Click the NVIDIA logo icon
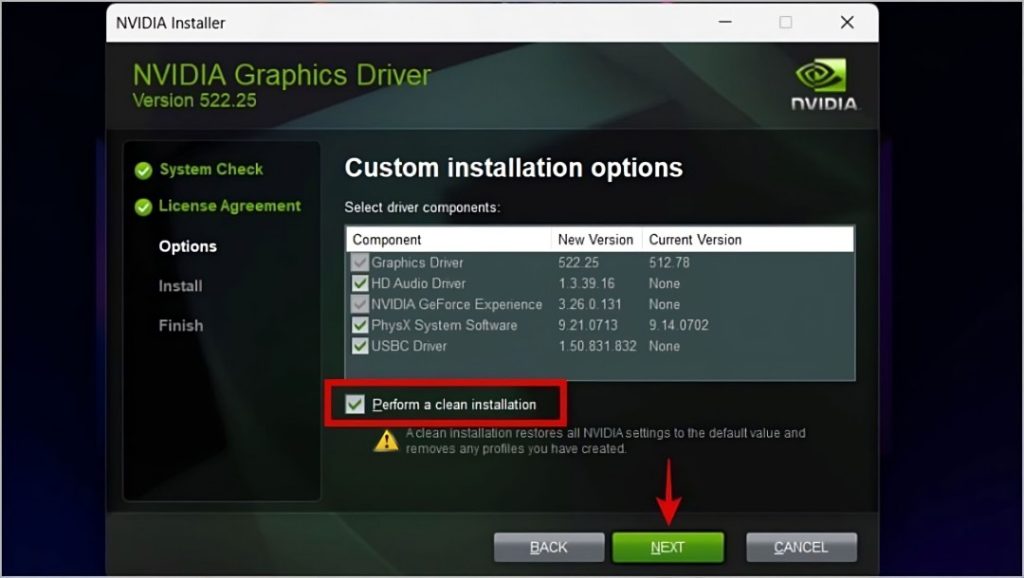Screen dimensions: 1024x578 [824, 84]
